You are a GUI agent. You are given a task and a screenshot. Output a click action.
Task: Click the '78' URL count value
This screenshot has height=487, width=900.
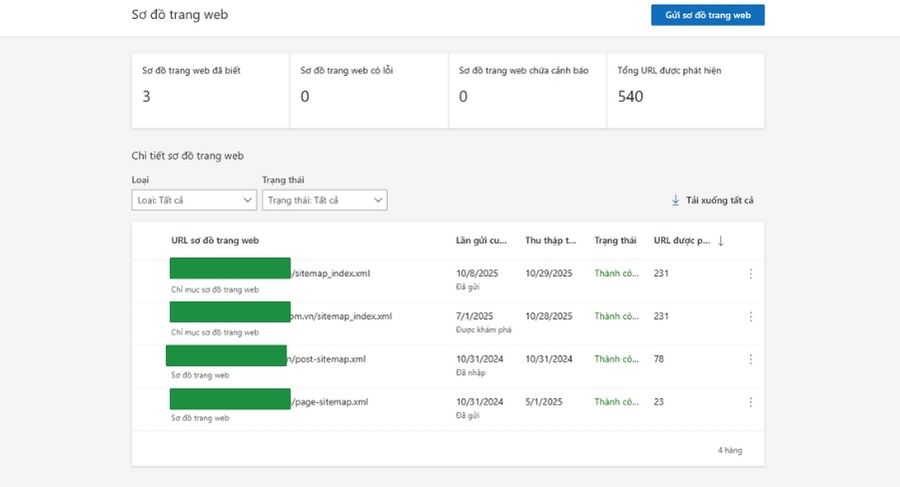point(658,359)
